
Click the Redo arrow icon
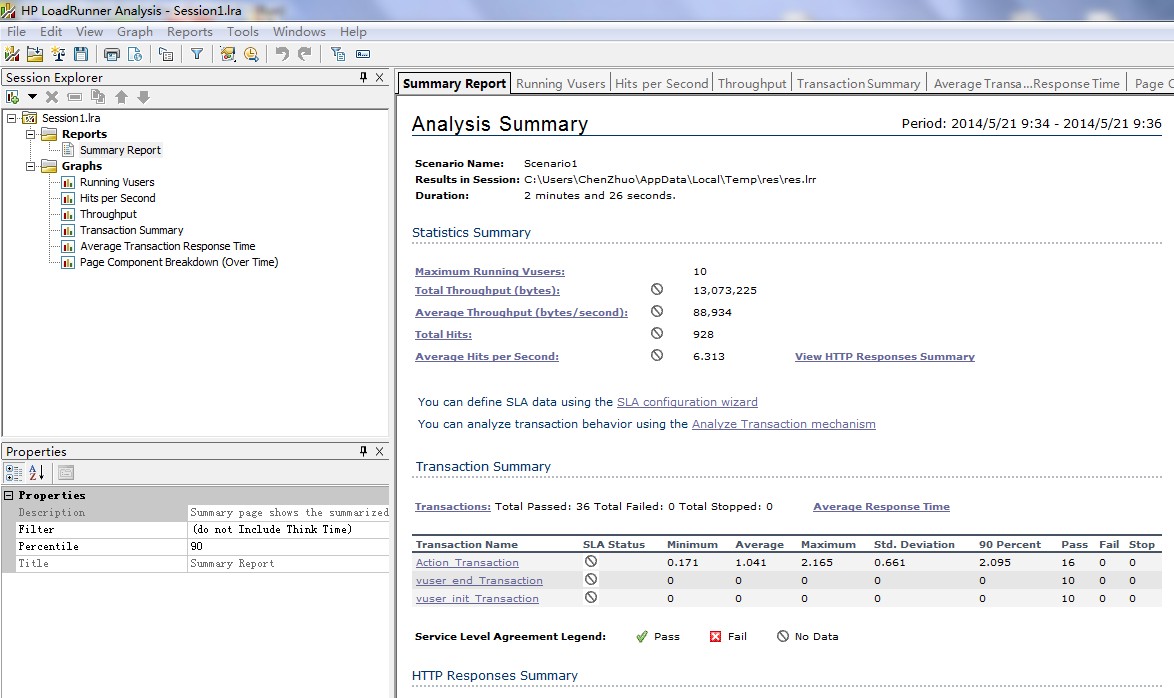point(305,54)
